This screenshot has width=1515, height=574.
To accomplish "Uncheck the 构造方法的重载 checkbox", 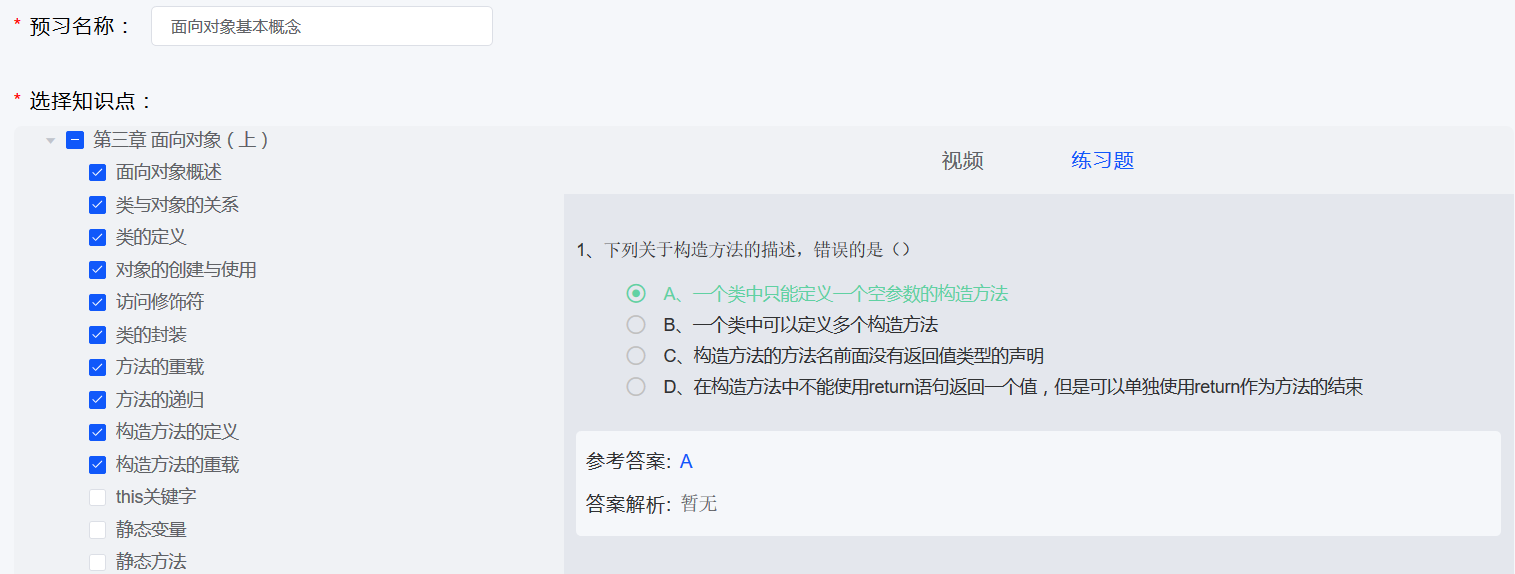I will (x=97, y=465).
